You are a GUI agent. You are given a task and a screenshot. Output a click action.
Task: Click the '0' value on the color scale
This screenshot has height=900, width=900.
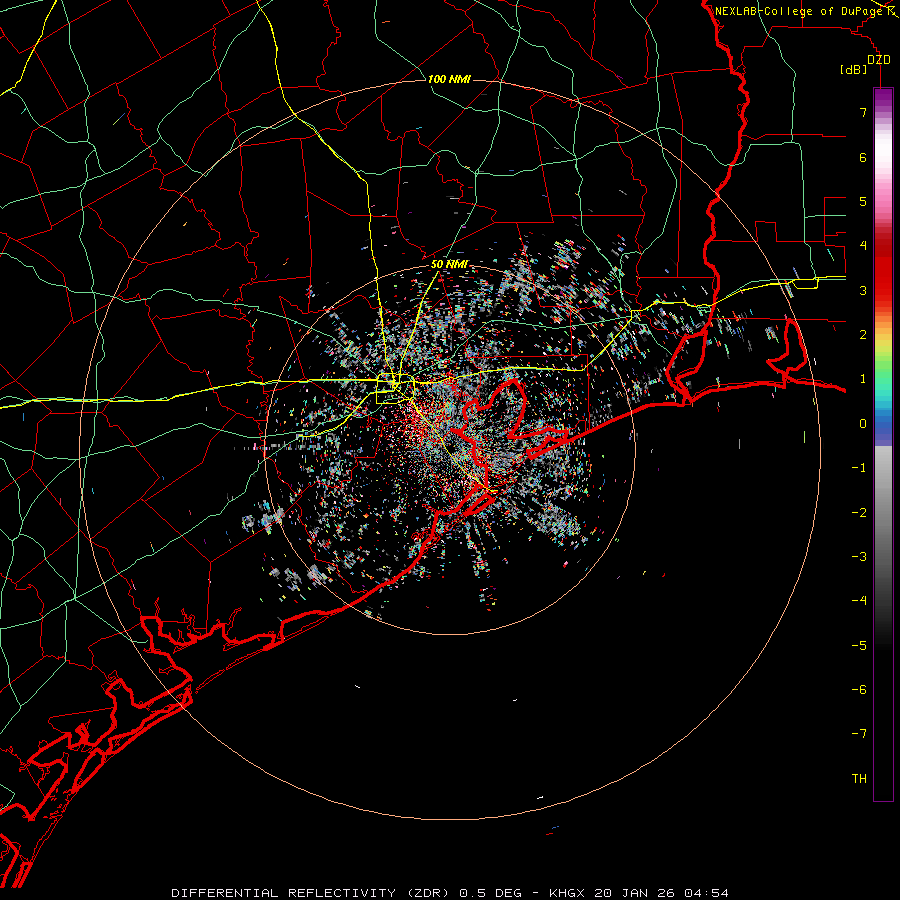point(863,424)
